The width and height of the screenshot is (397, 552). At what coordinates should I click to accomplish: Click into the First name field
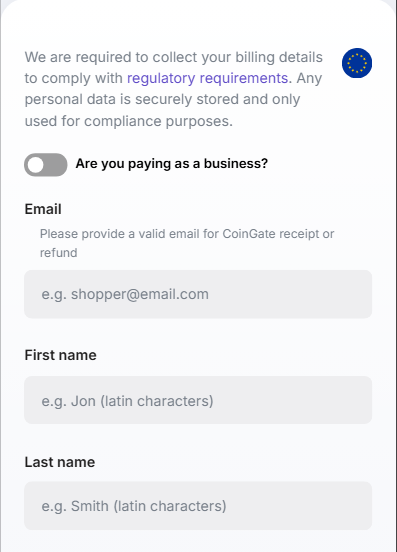(x=198, y=400)
